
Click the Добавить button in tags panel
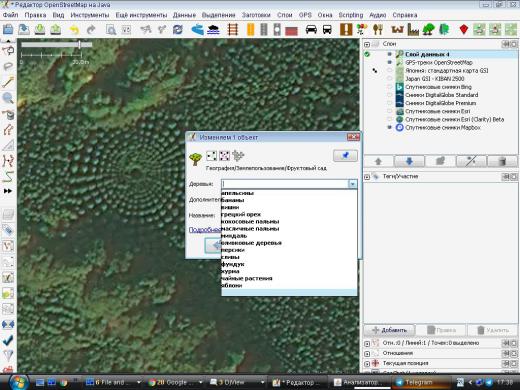click(x=389, y=330)
